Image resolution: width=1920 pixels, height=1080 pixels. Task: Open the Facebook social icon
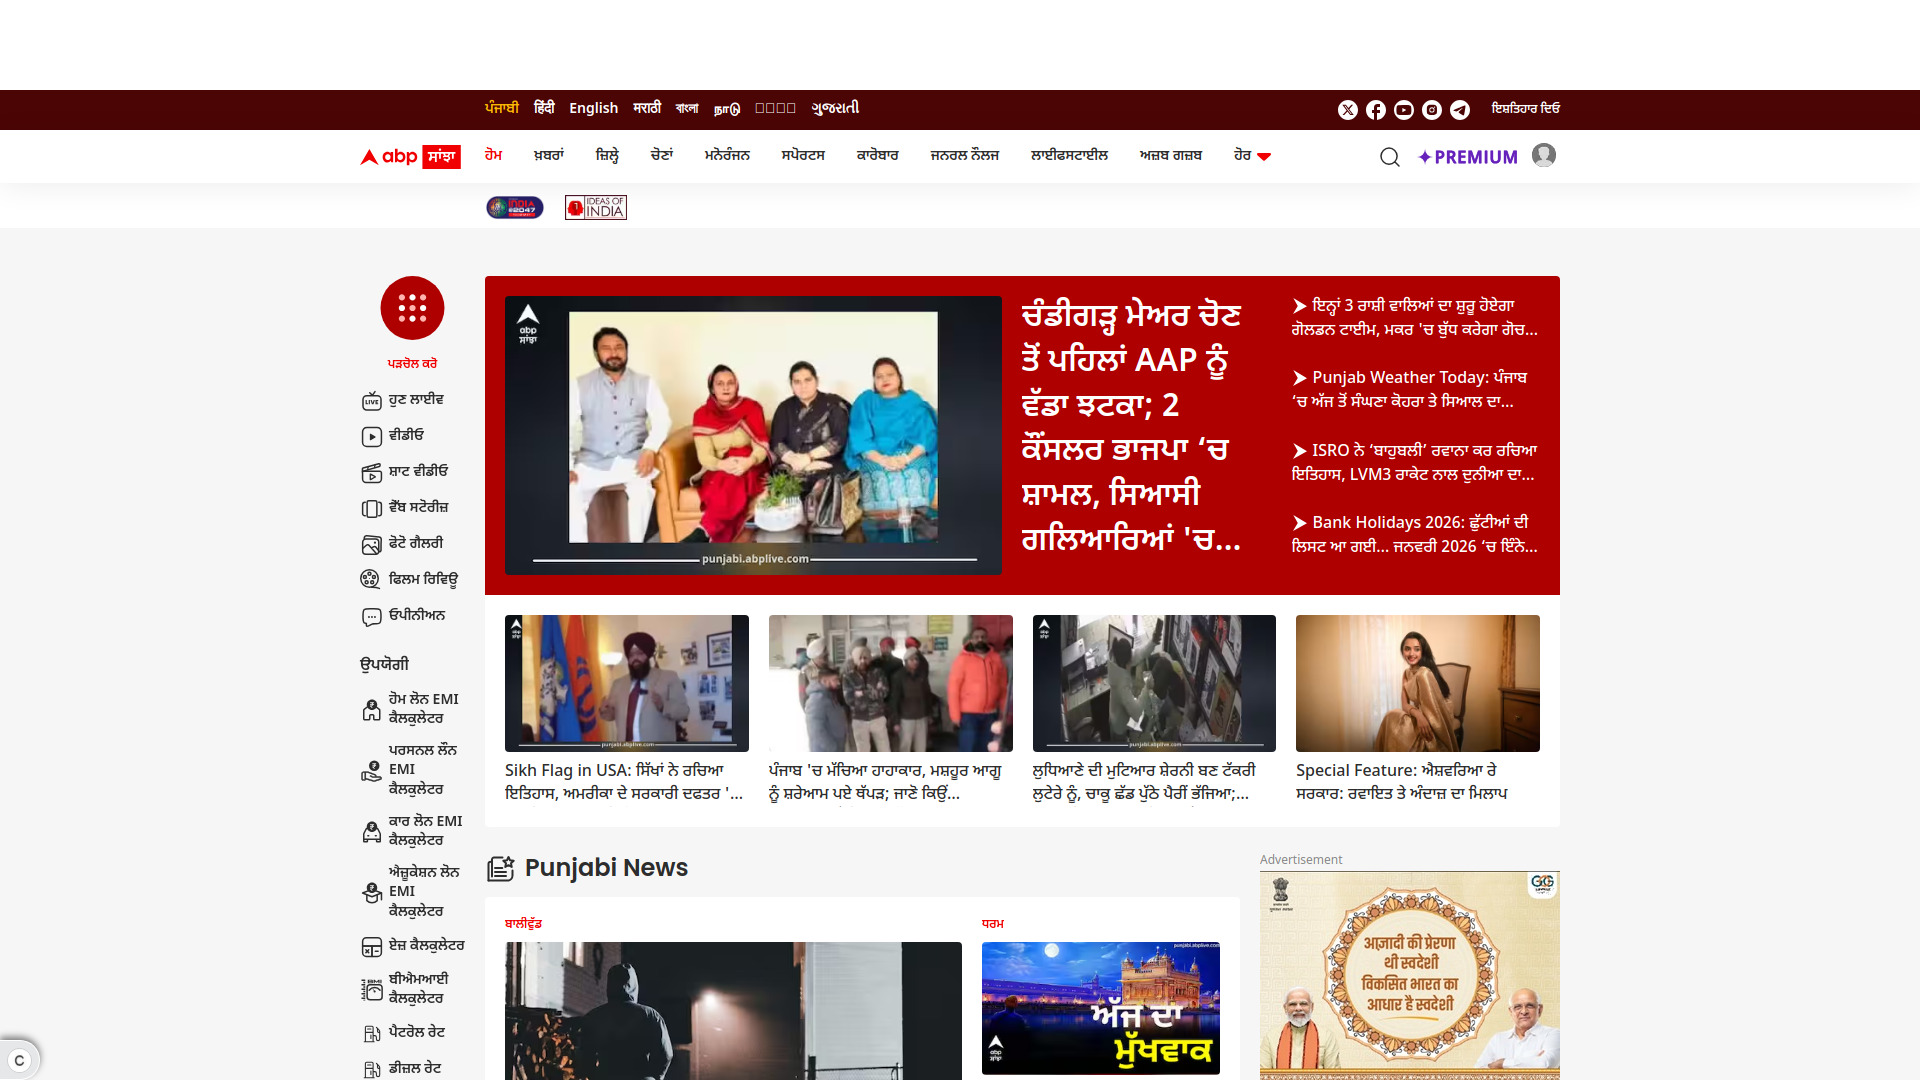(1376, 110)
